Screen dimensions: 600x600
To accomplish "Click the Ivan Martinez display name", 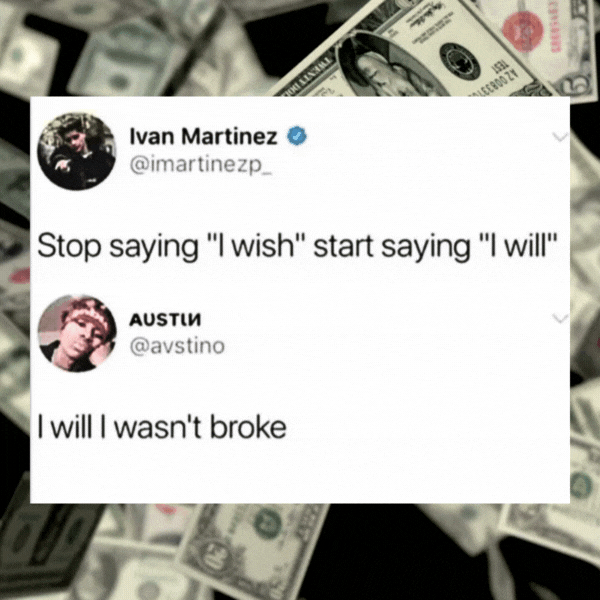I will click(204, 136).
